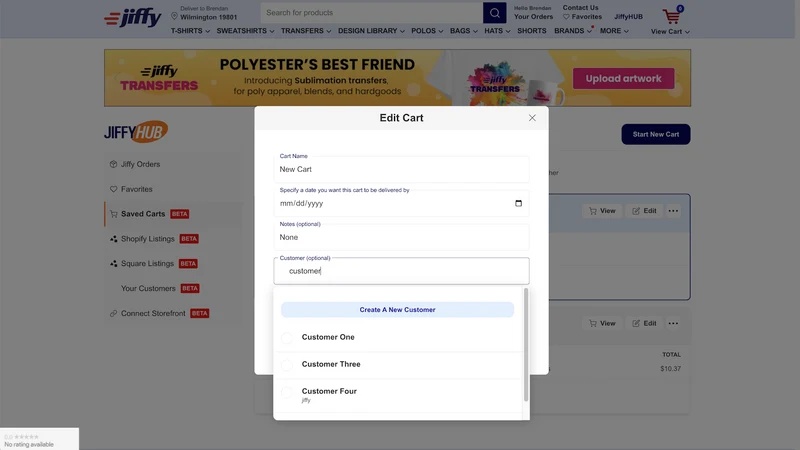
Task: Open the JiffyHUB header link
Action: point(628,17)
